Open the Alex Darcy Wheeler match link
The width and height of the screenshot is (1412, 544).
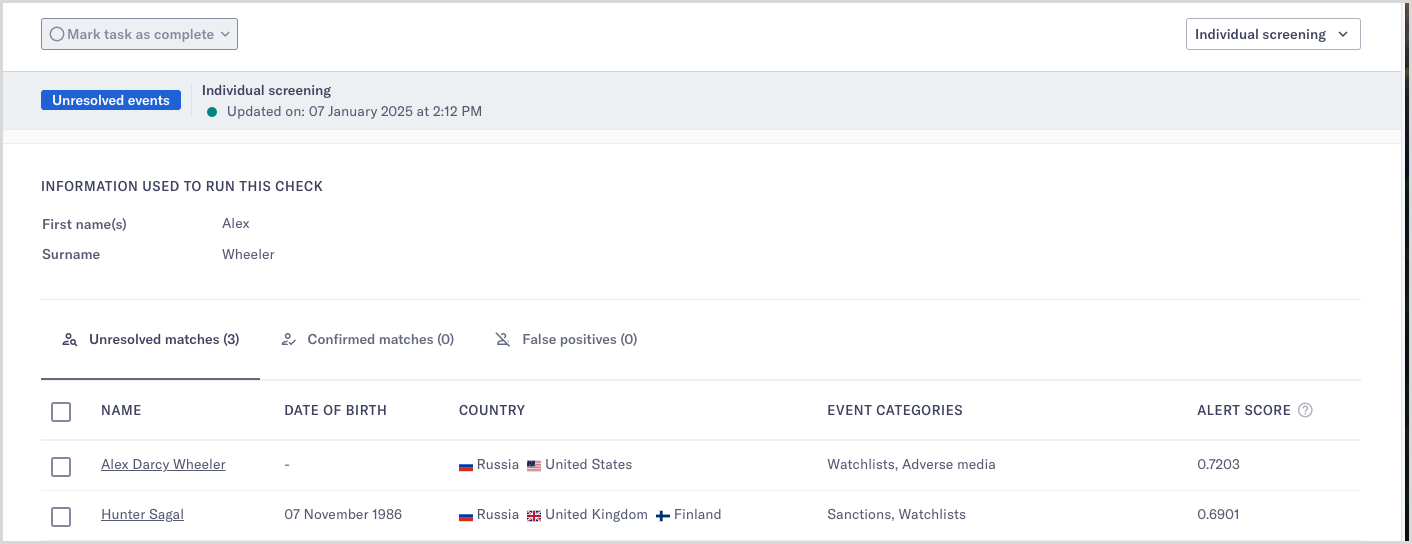(163, 465)
